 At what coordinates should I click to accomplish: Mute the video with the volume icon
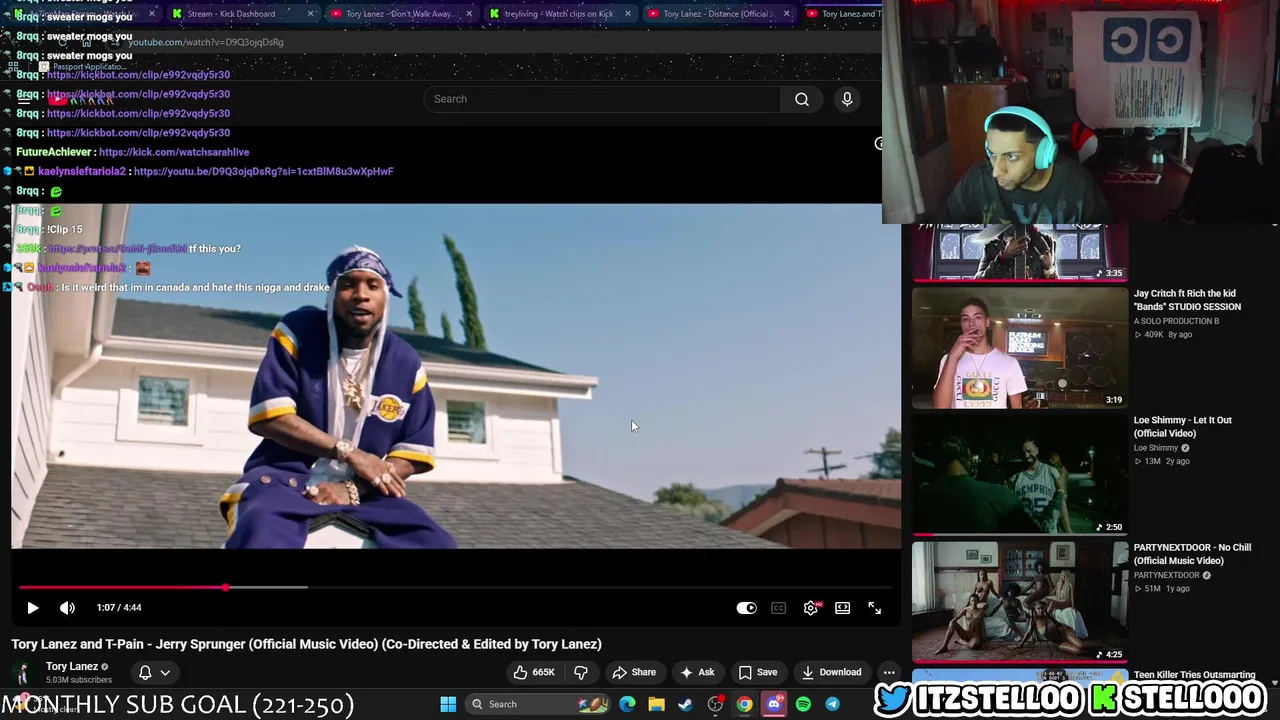click(67, 608)
